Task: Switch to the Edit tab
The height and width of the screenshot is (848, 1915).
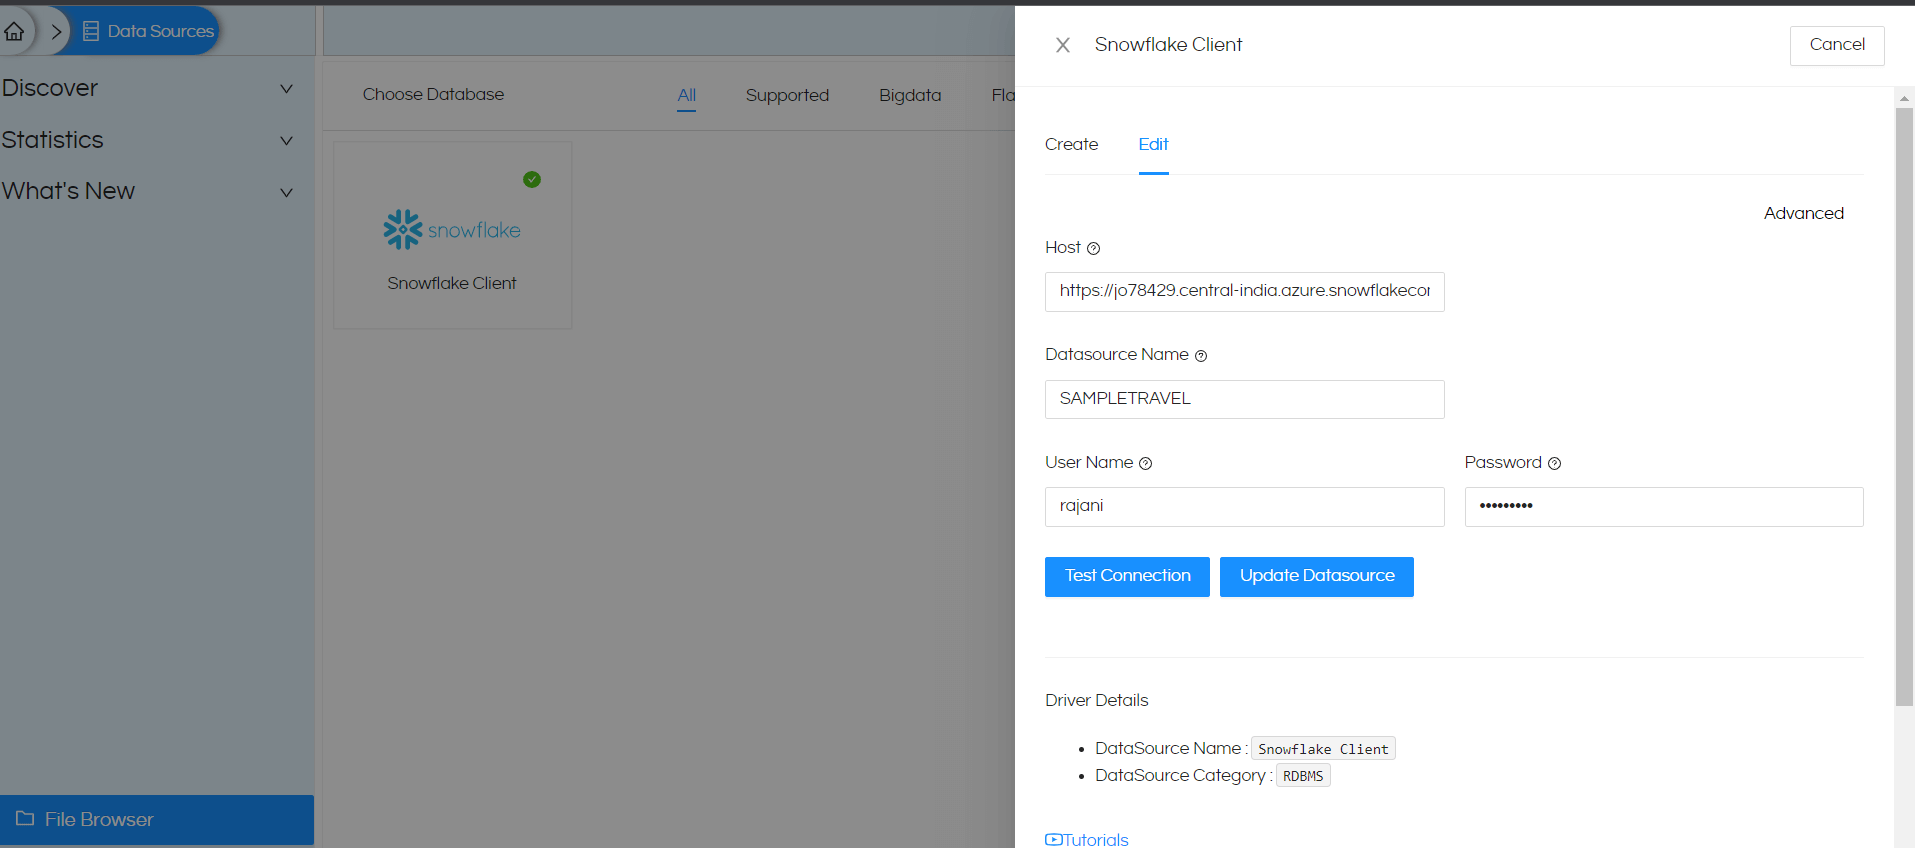Action: click(1153, 145)
